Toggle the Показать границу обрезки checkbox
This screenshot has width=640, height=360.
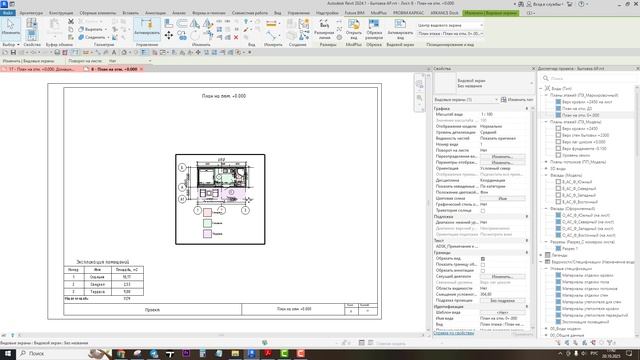pyautogui.click(x=483, y=264)
